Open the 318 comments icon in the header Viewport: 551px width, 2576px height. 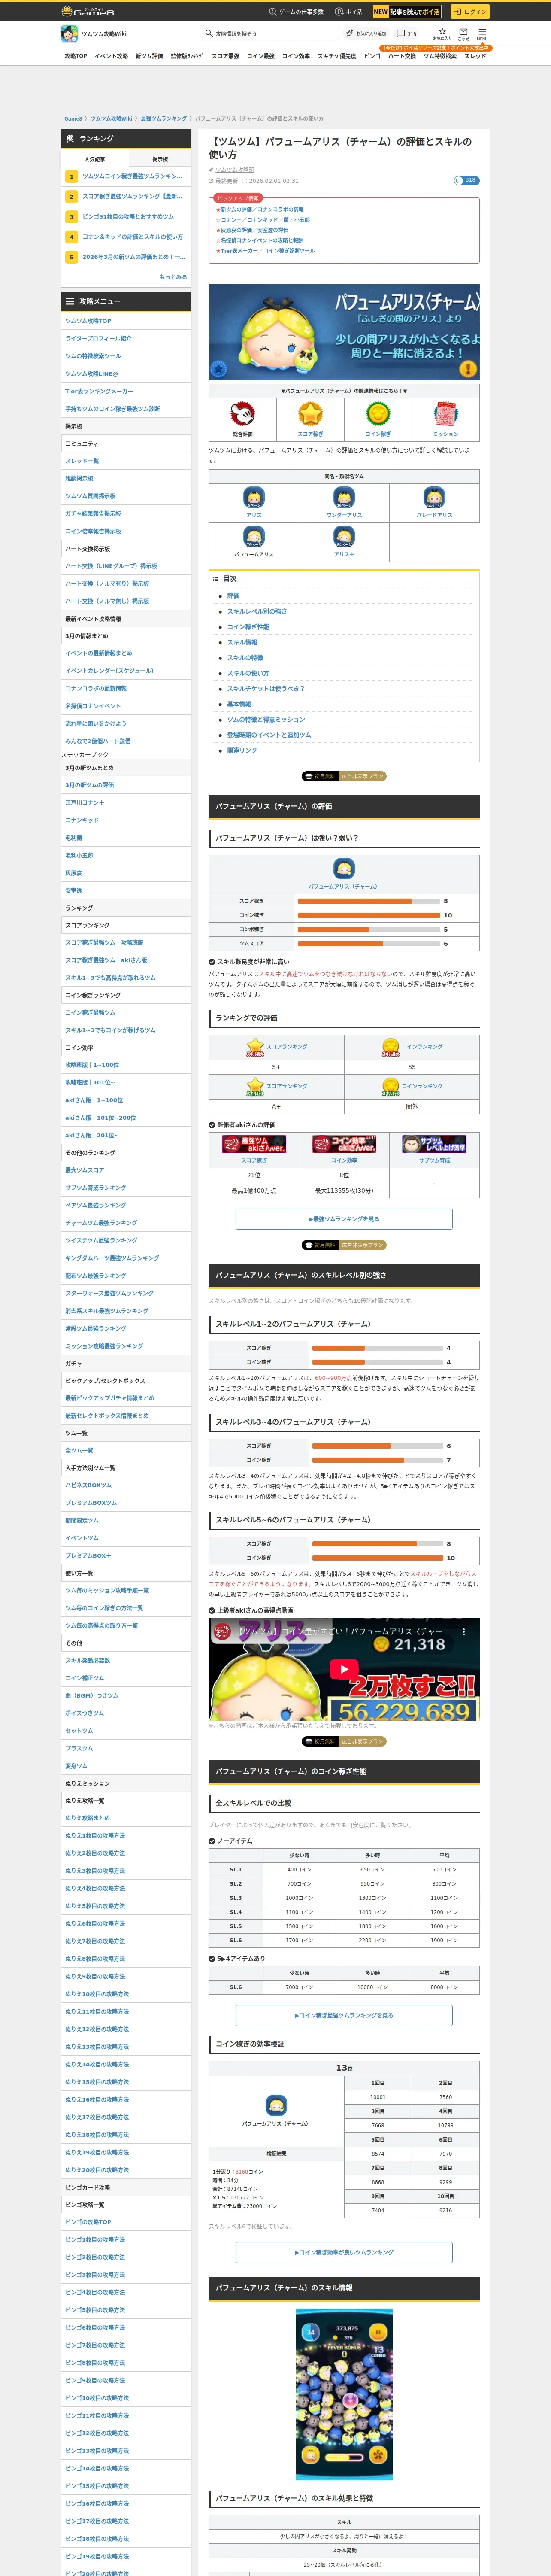[406, 34]
